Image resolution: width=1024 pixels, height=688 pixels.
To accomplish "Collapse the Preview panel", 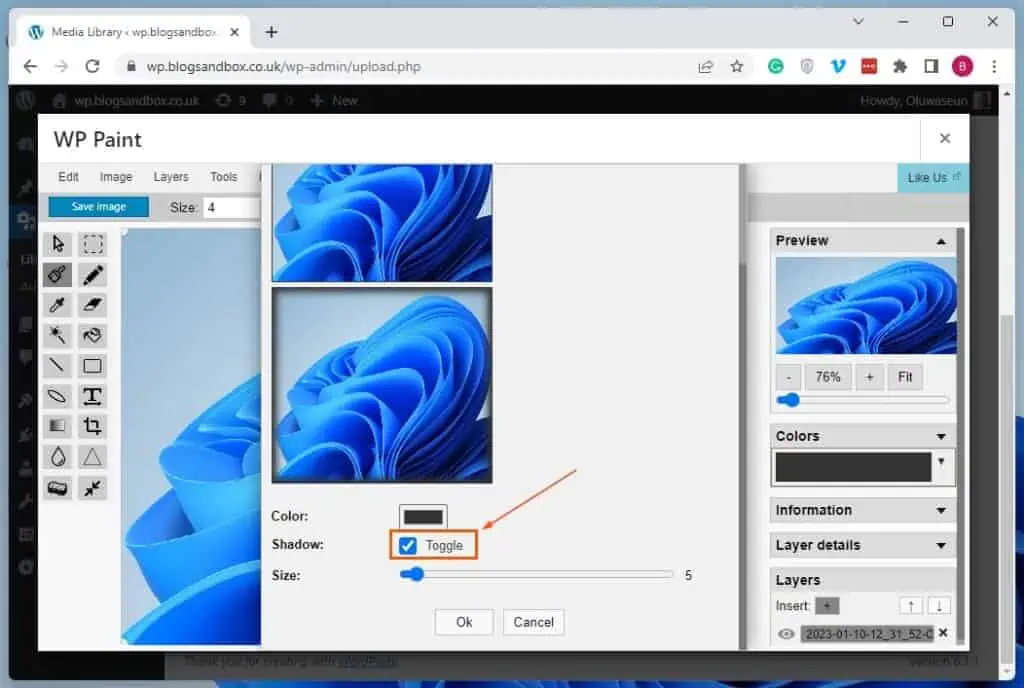I will [940, 241].
